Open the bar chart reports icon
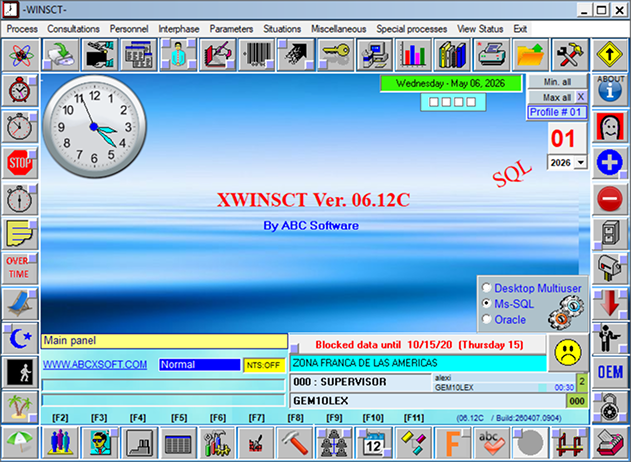The width and height of the screenshot is (631, 462). click(x=413, y=55)
